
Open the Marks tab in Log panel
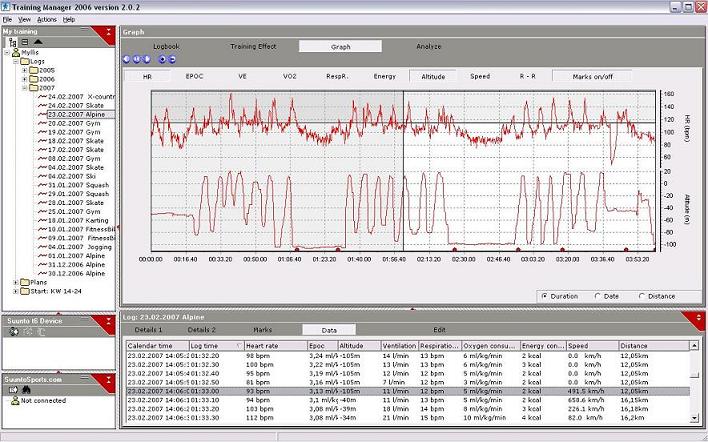(262, 330)
